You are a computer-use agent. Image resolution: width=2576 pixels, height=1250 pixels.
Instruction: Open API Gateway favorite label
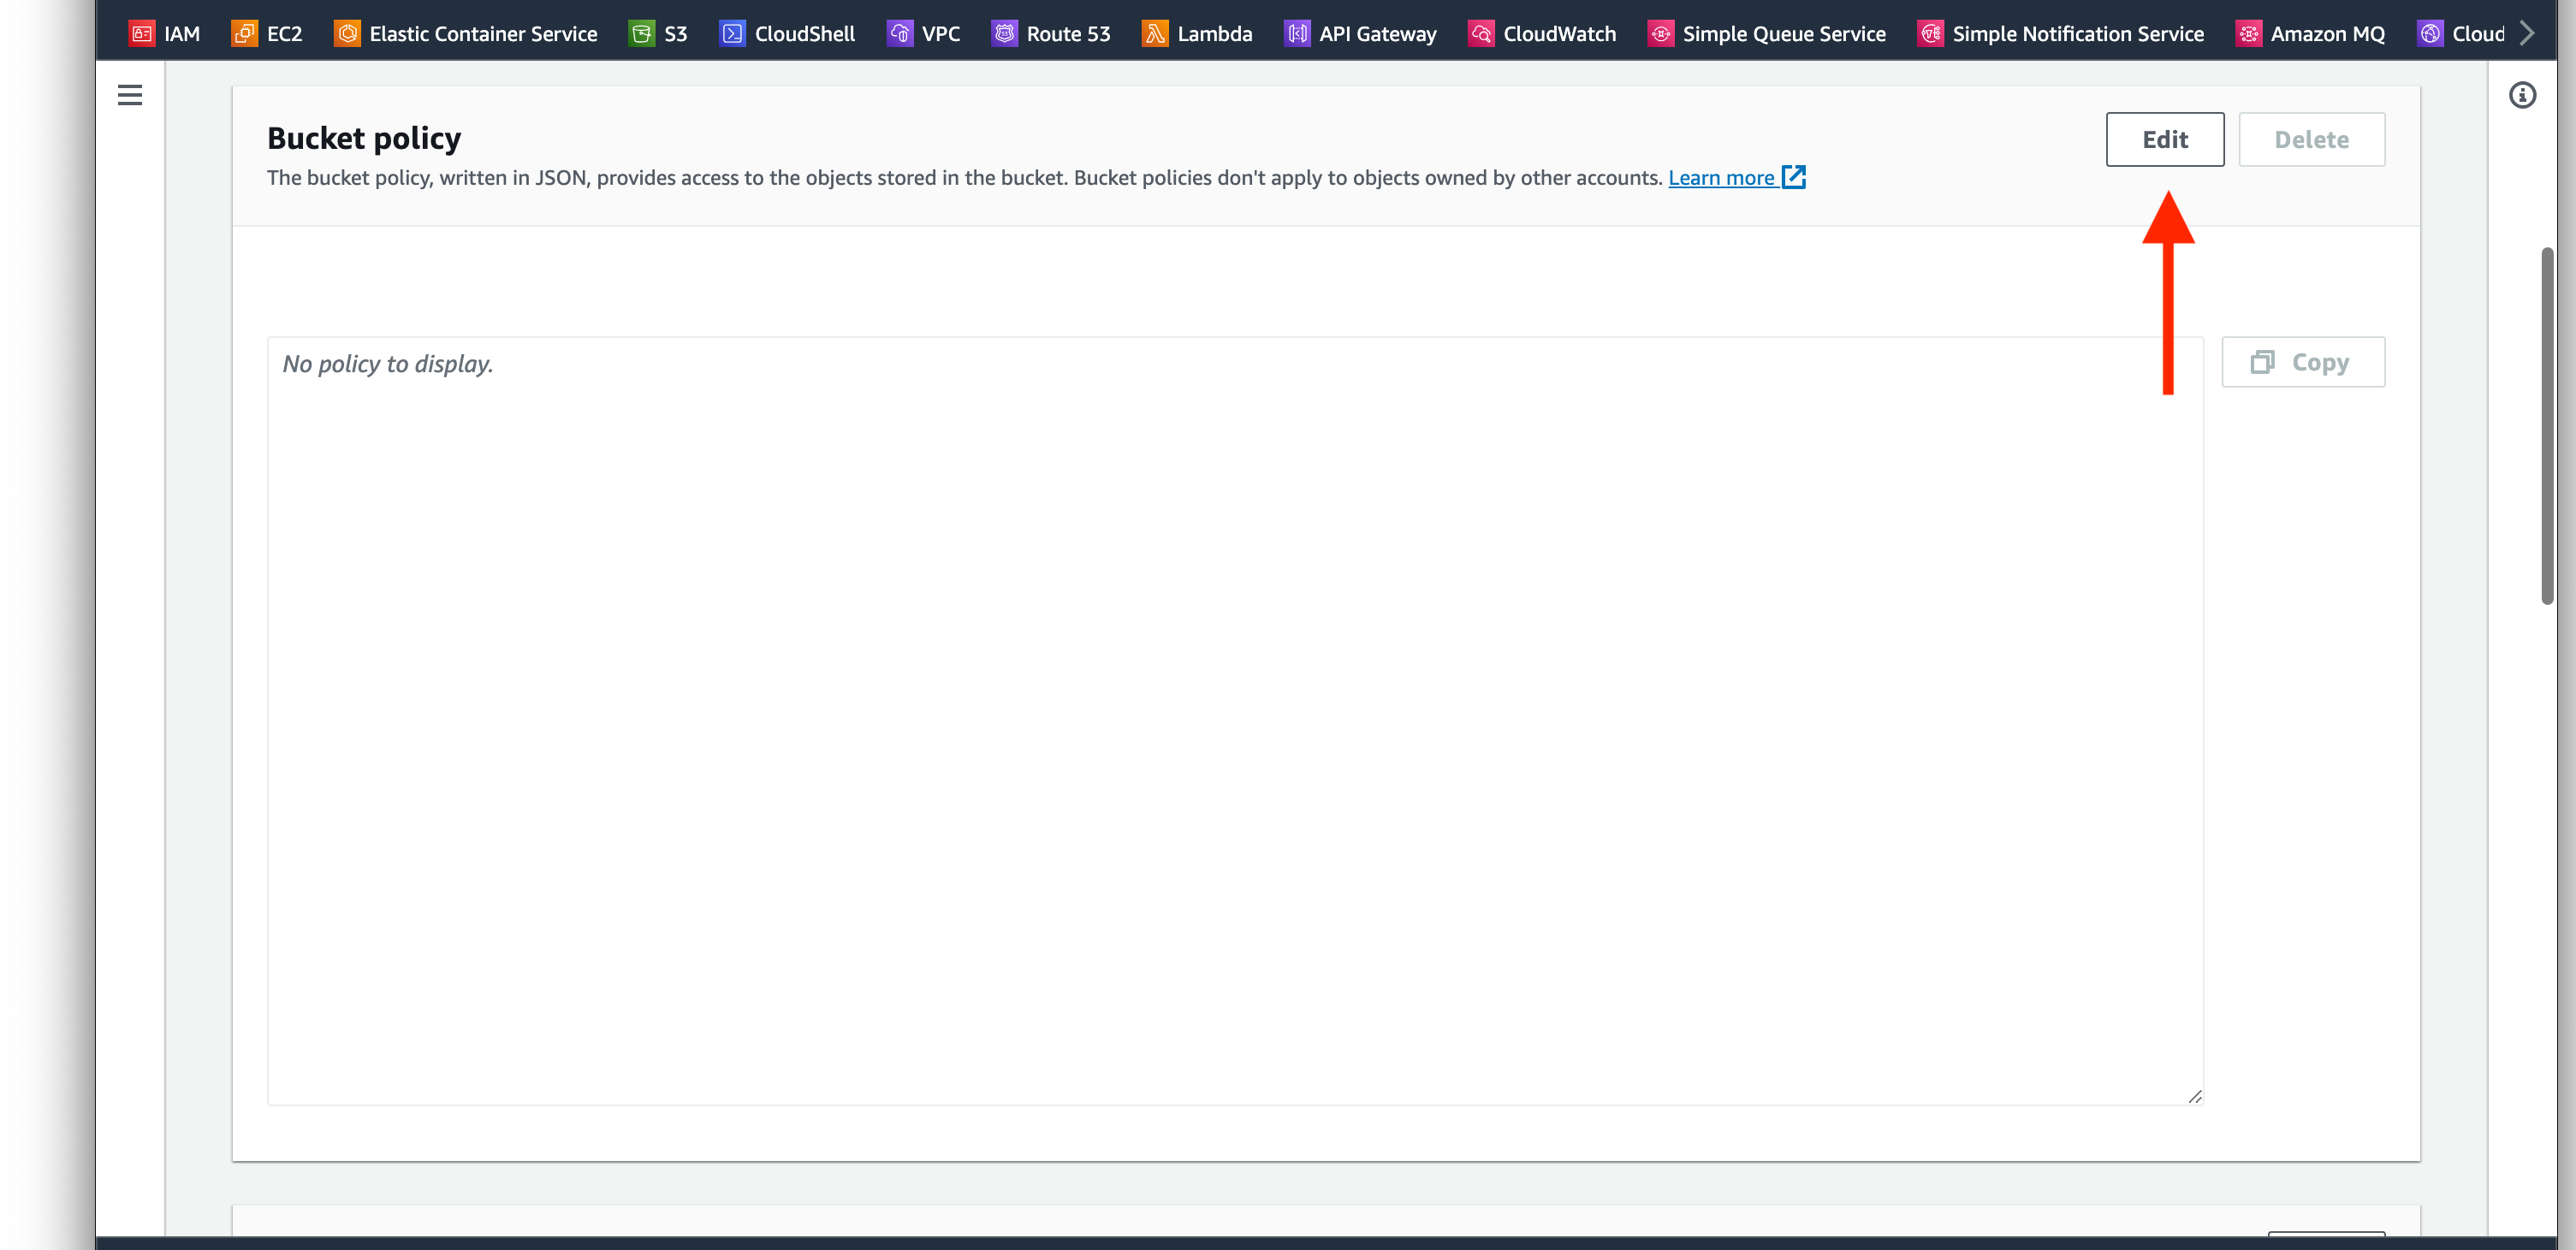pos(1378,34)
